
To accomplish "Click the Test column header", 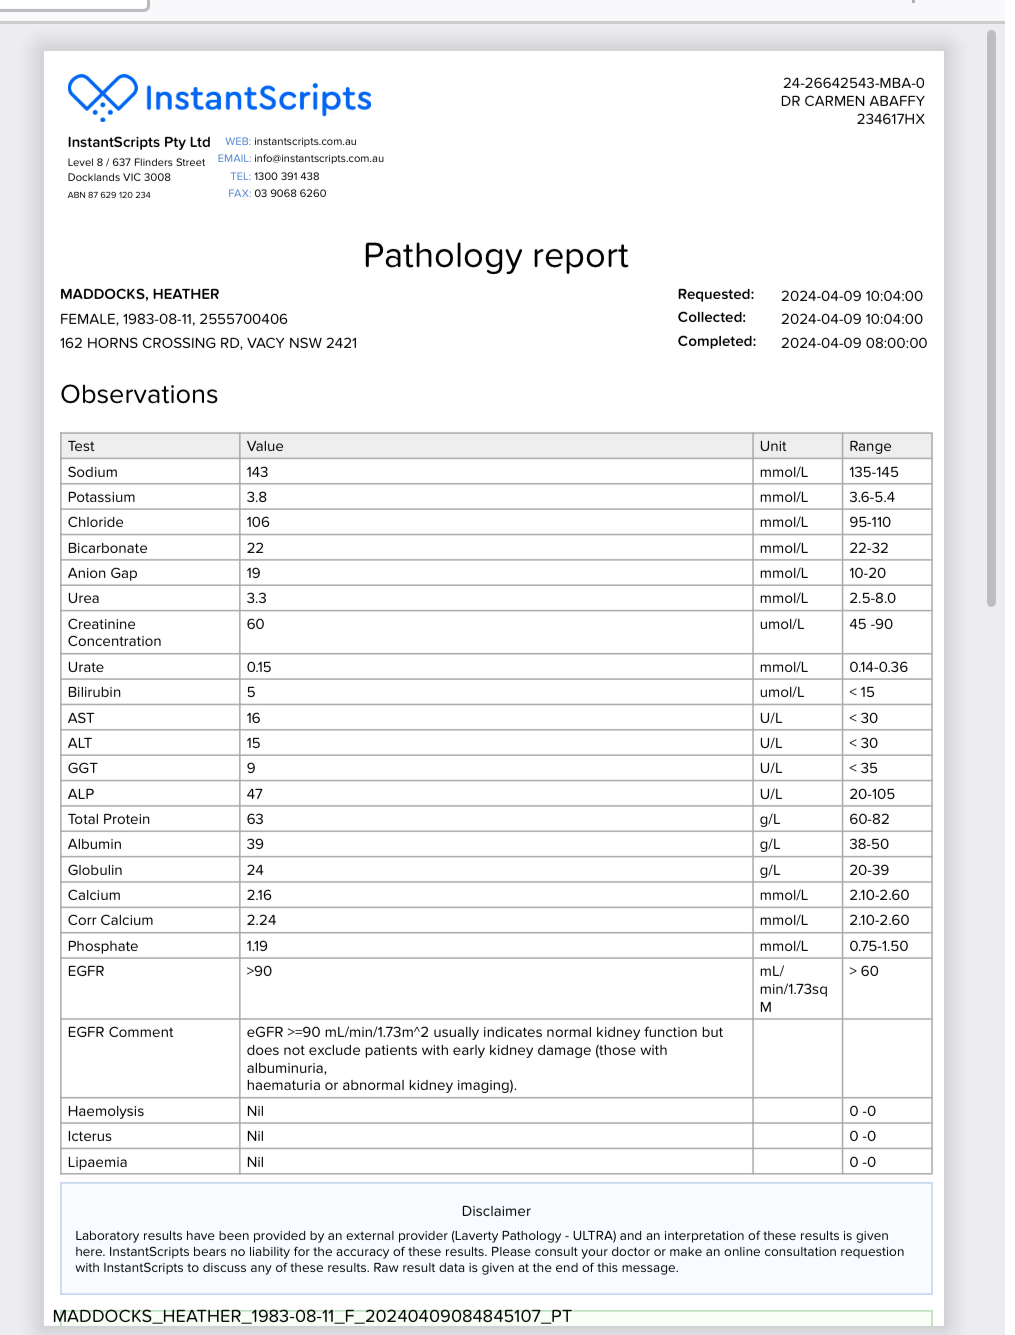I will point(81,446).
